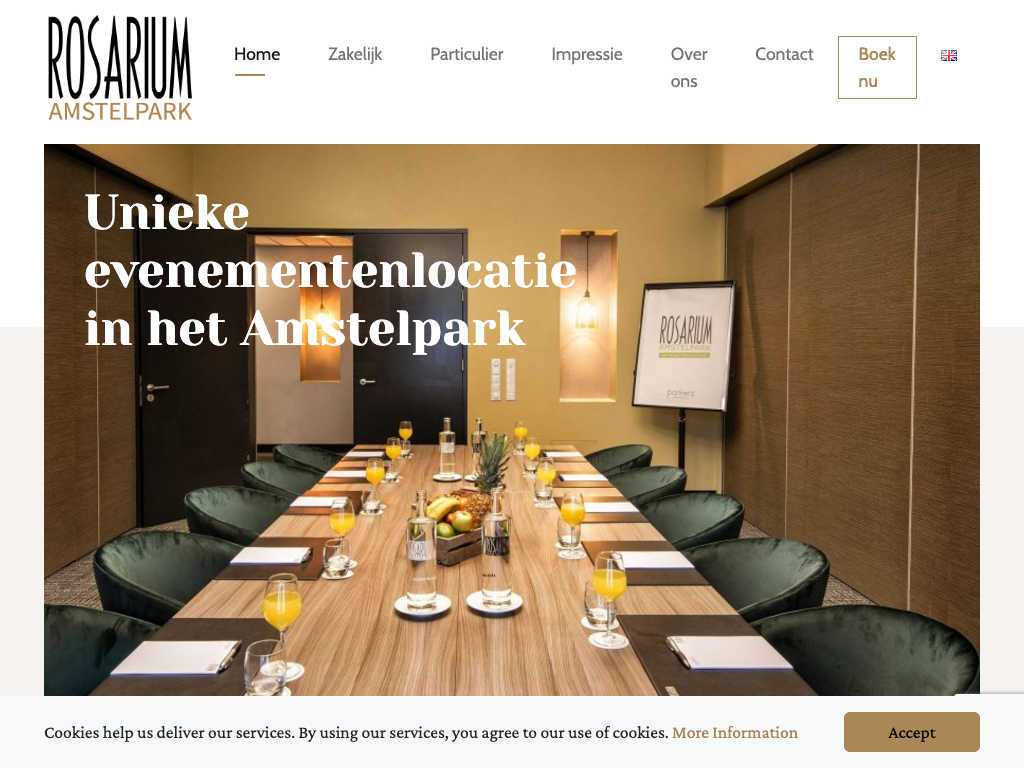Accept the cookie notice

[912, 732]
